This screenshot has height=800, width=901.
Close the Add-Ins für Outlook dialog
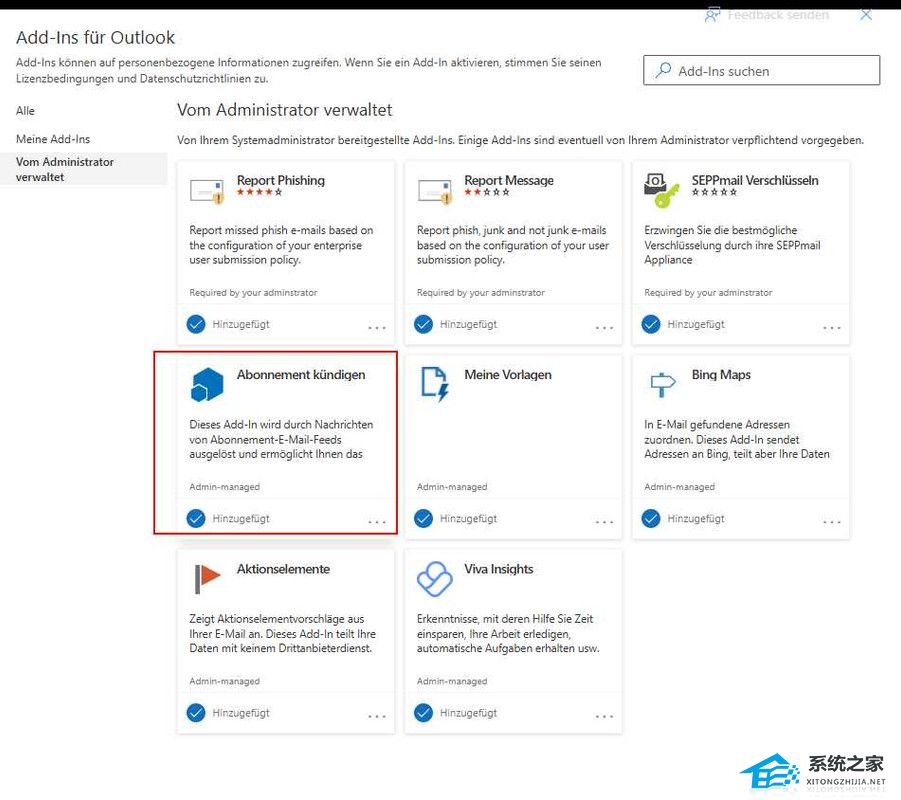866,15
